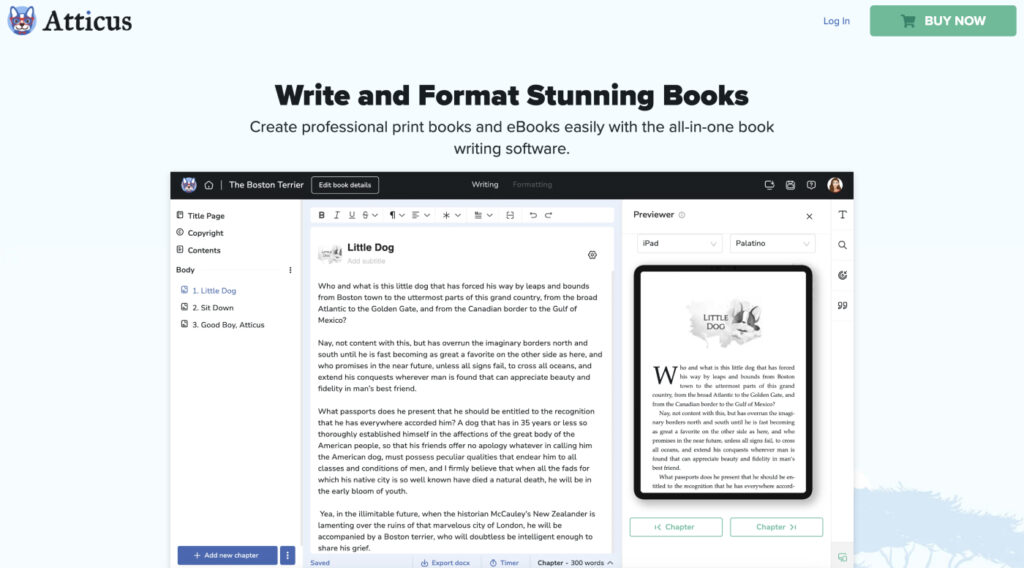This screenshot has width=1024, height=568.
Task: Open the Palatino font dropdown
Action: (773, 244)
